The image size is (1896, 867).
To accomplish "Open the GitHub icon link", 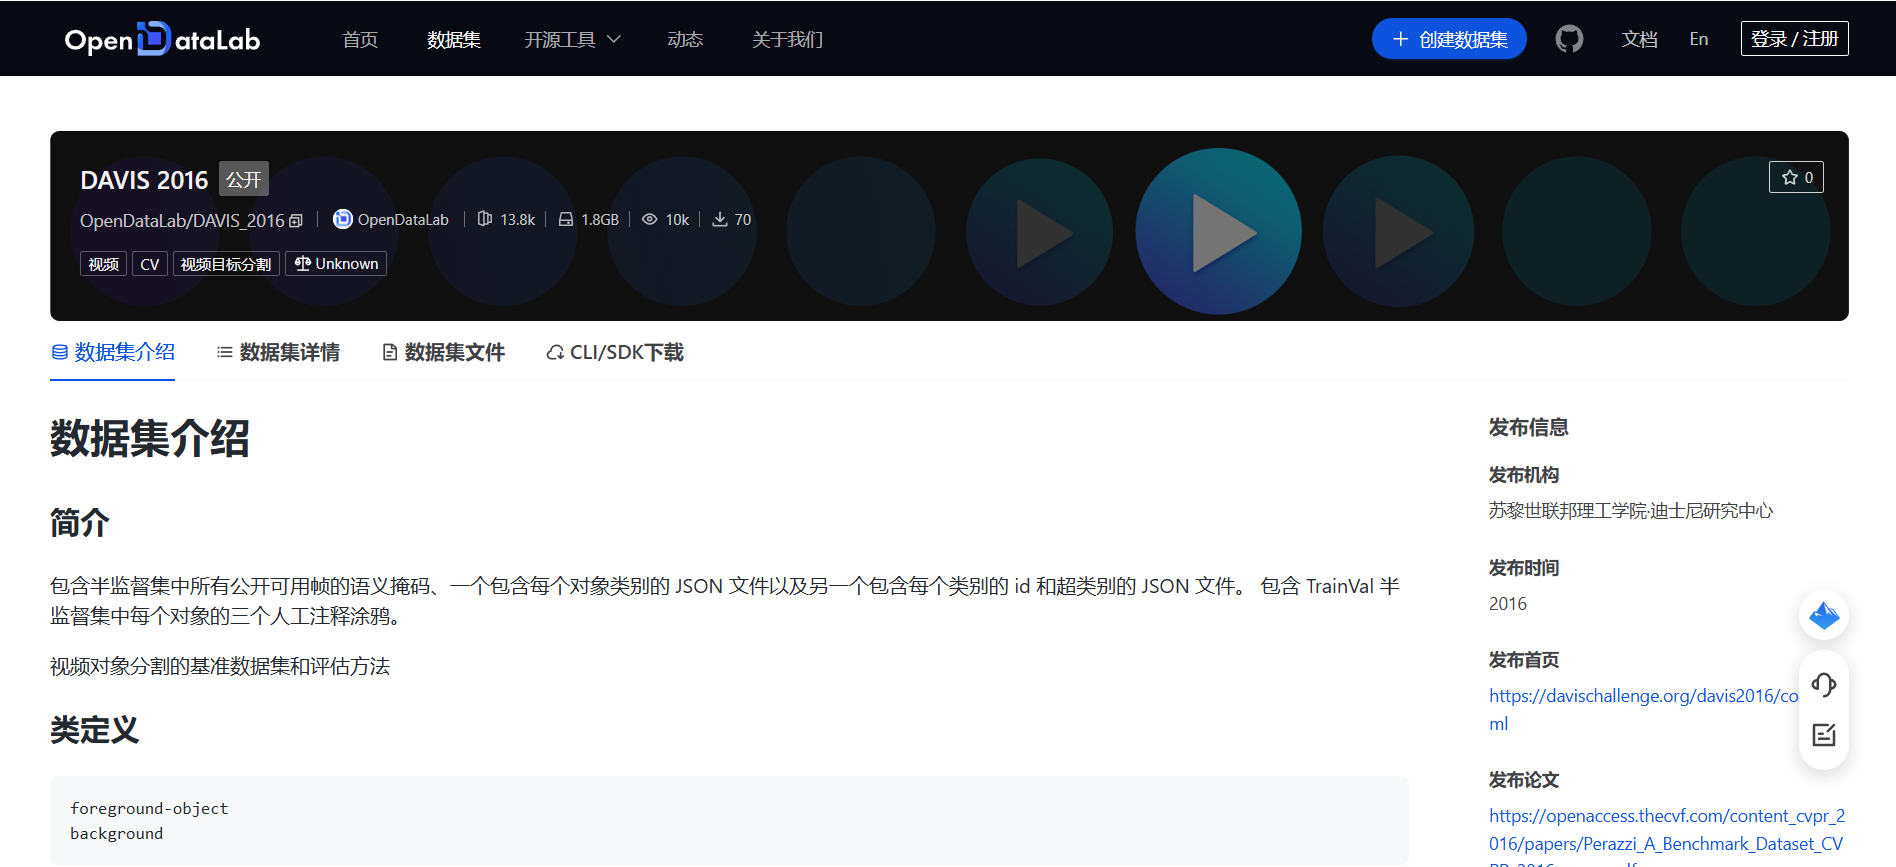I will click(x=1569, y=39).
